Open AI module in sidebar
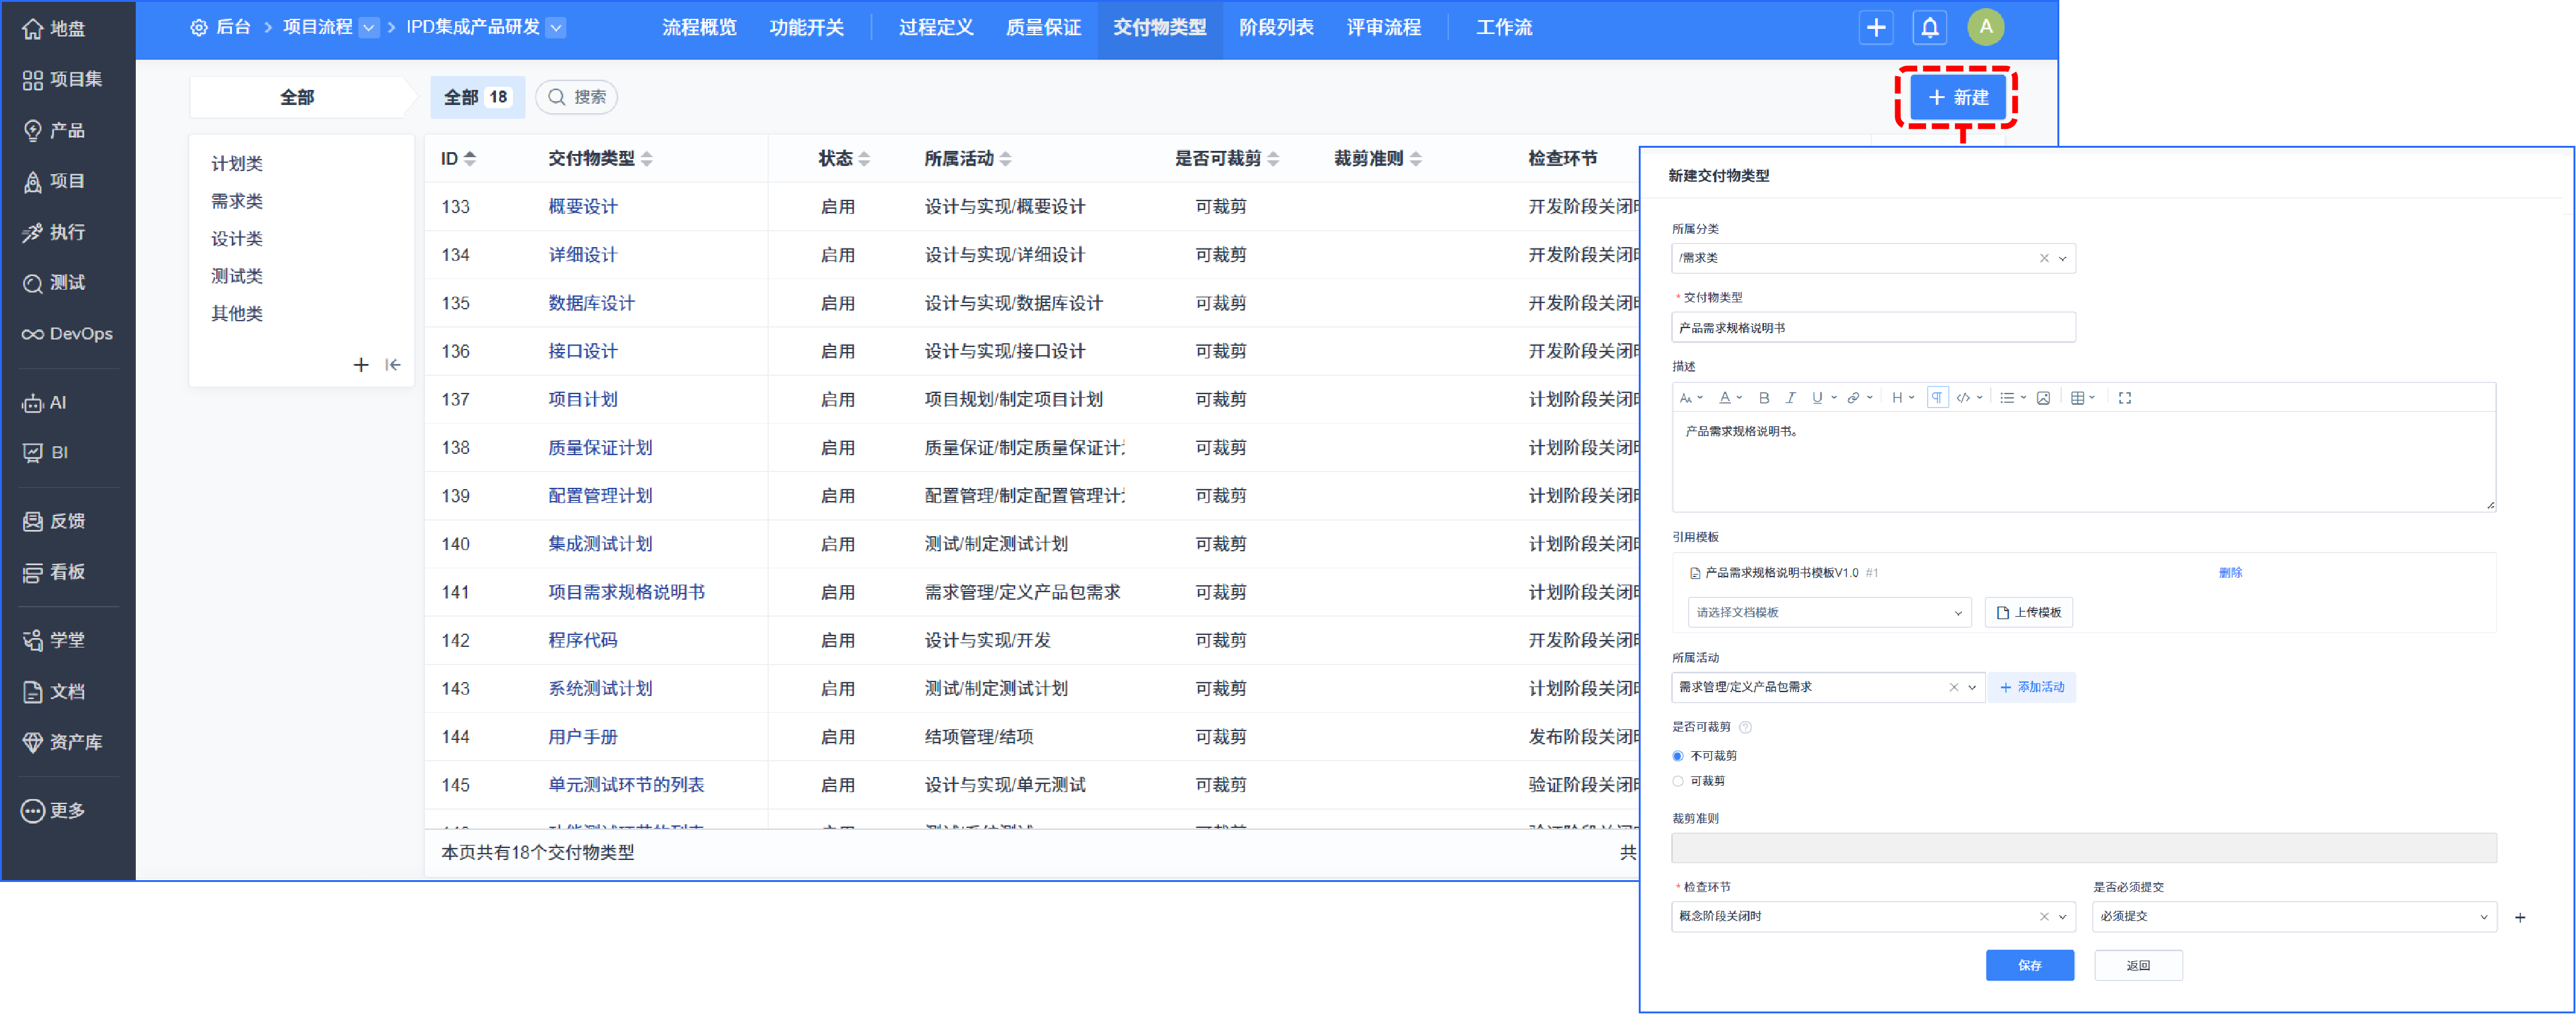2576x1014 pixels. [x=45, y=403]
